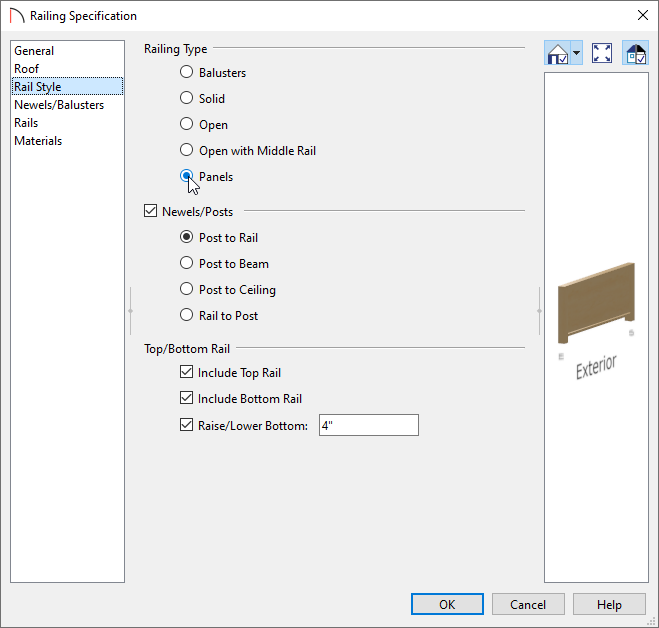Uncheck the Newels/Posts checkbox

(150, 211)
